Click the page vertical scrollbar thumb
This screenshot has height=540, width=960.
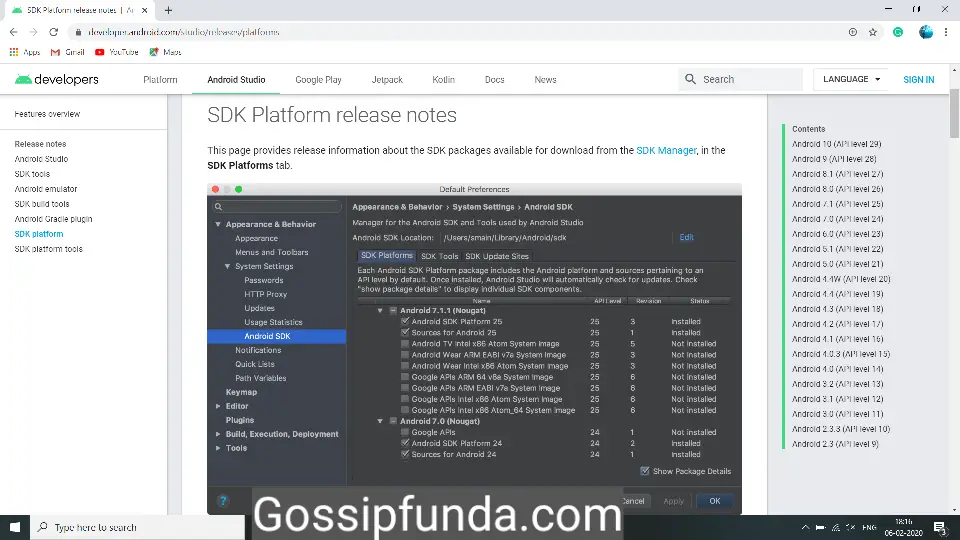954,113
